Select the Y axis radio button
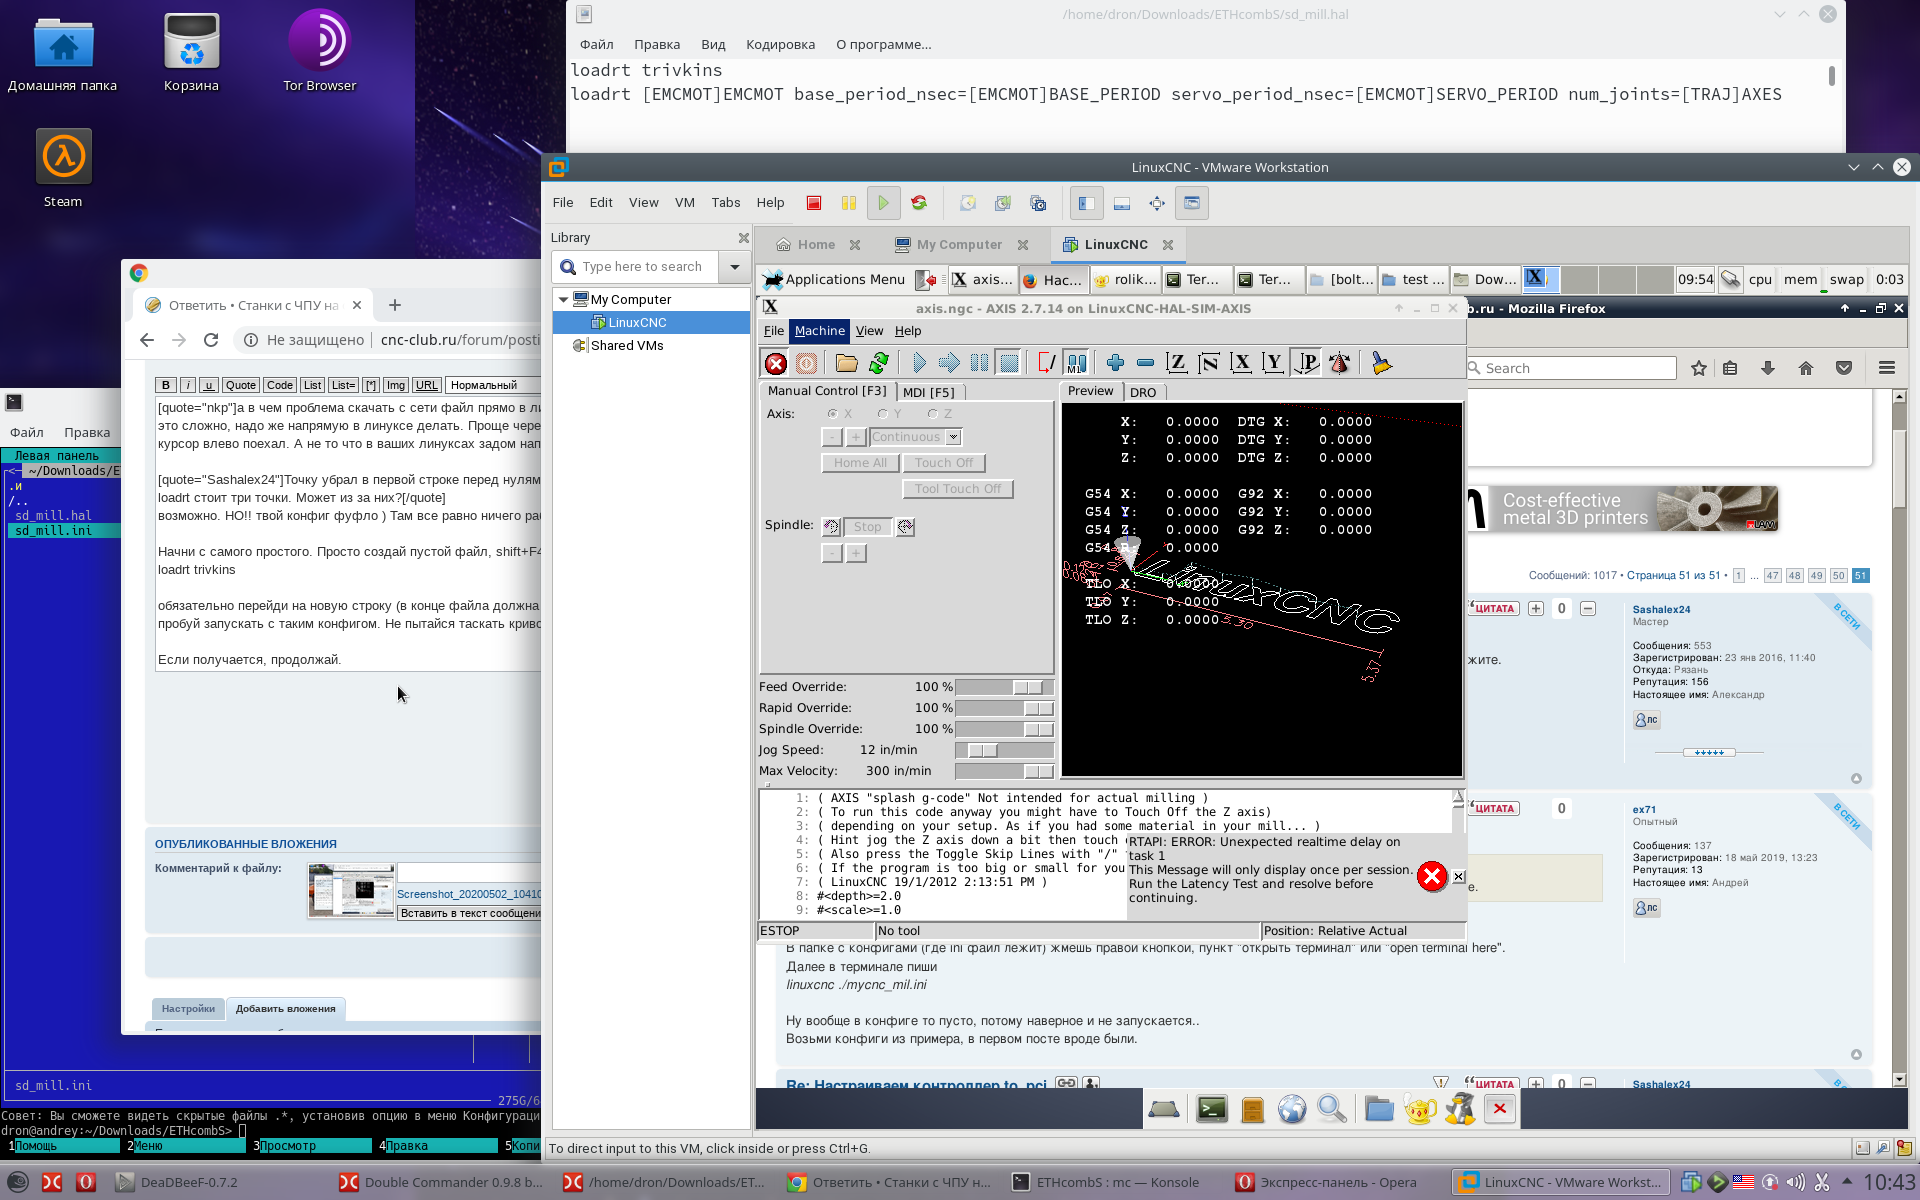Image resolution: width=1920 pixels, height=1200 pixels. click(882, 414)
